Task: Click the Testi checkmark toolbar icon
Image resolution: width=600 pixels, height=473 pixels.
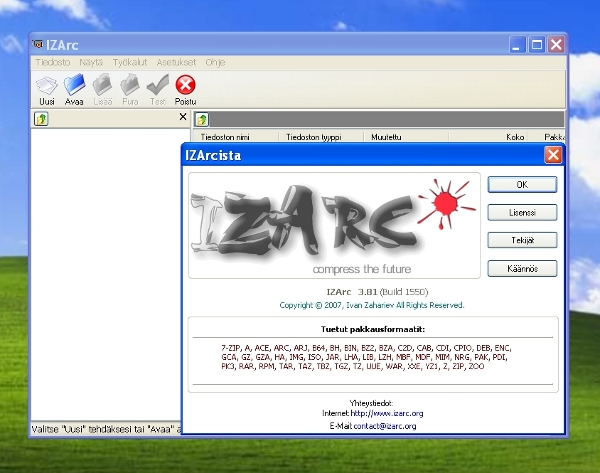Action: (x=158, y=90)
